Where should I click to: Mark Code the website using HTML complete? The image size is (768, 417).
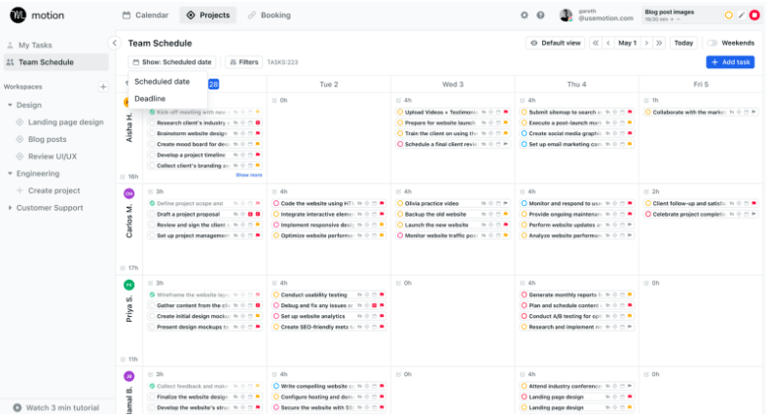pos(276,203)
